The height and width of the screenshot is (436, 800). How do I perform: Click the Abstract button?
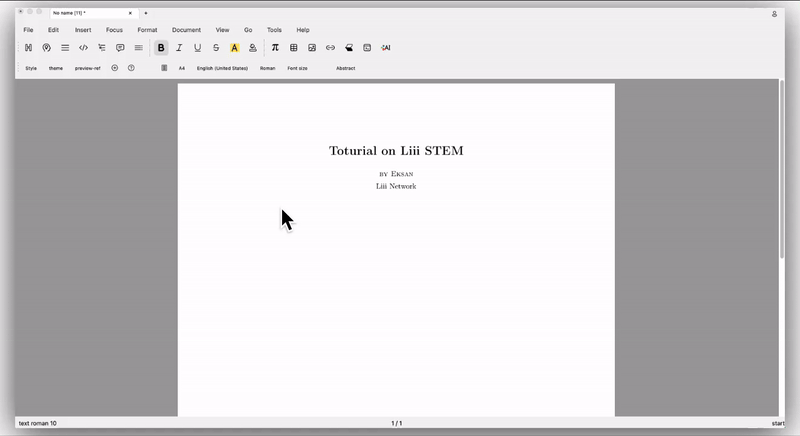coord(345,68)
